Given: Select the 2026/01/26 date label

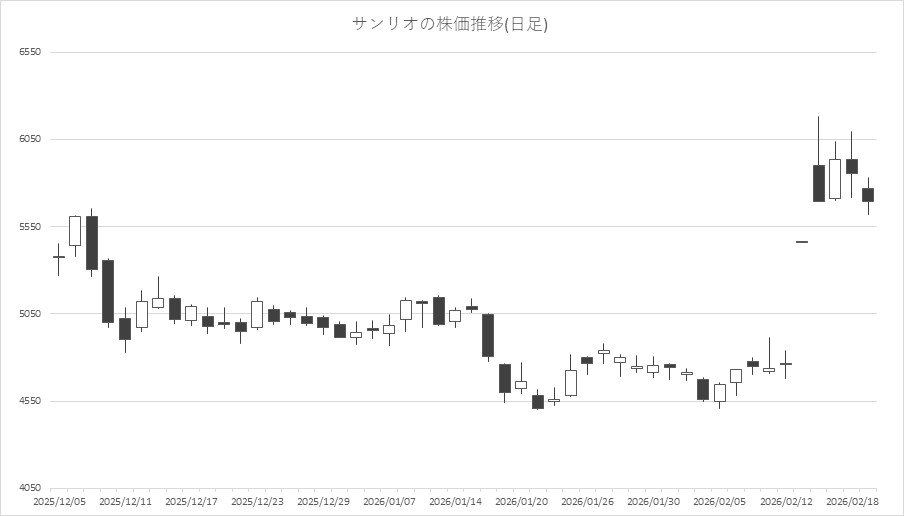Looking at the screenshot, I should tap(587, 501).
